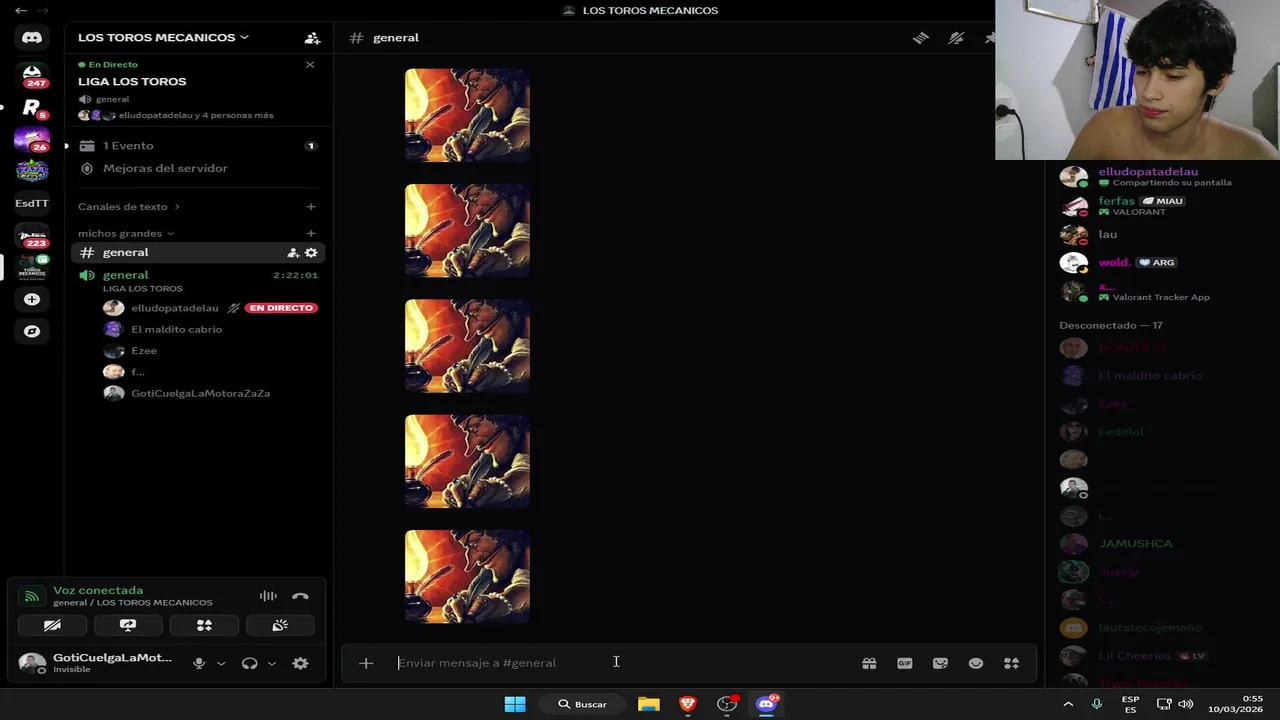Open the topmost image thumbnail in chat
This screenshot has height=720, width=1280.
click(x=467, y=115)
